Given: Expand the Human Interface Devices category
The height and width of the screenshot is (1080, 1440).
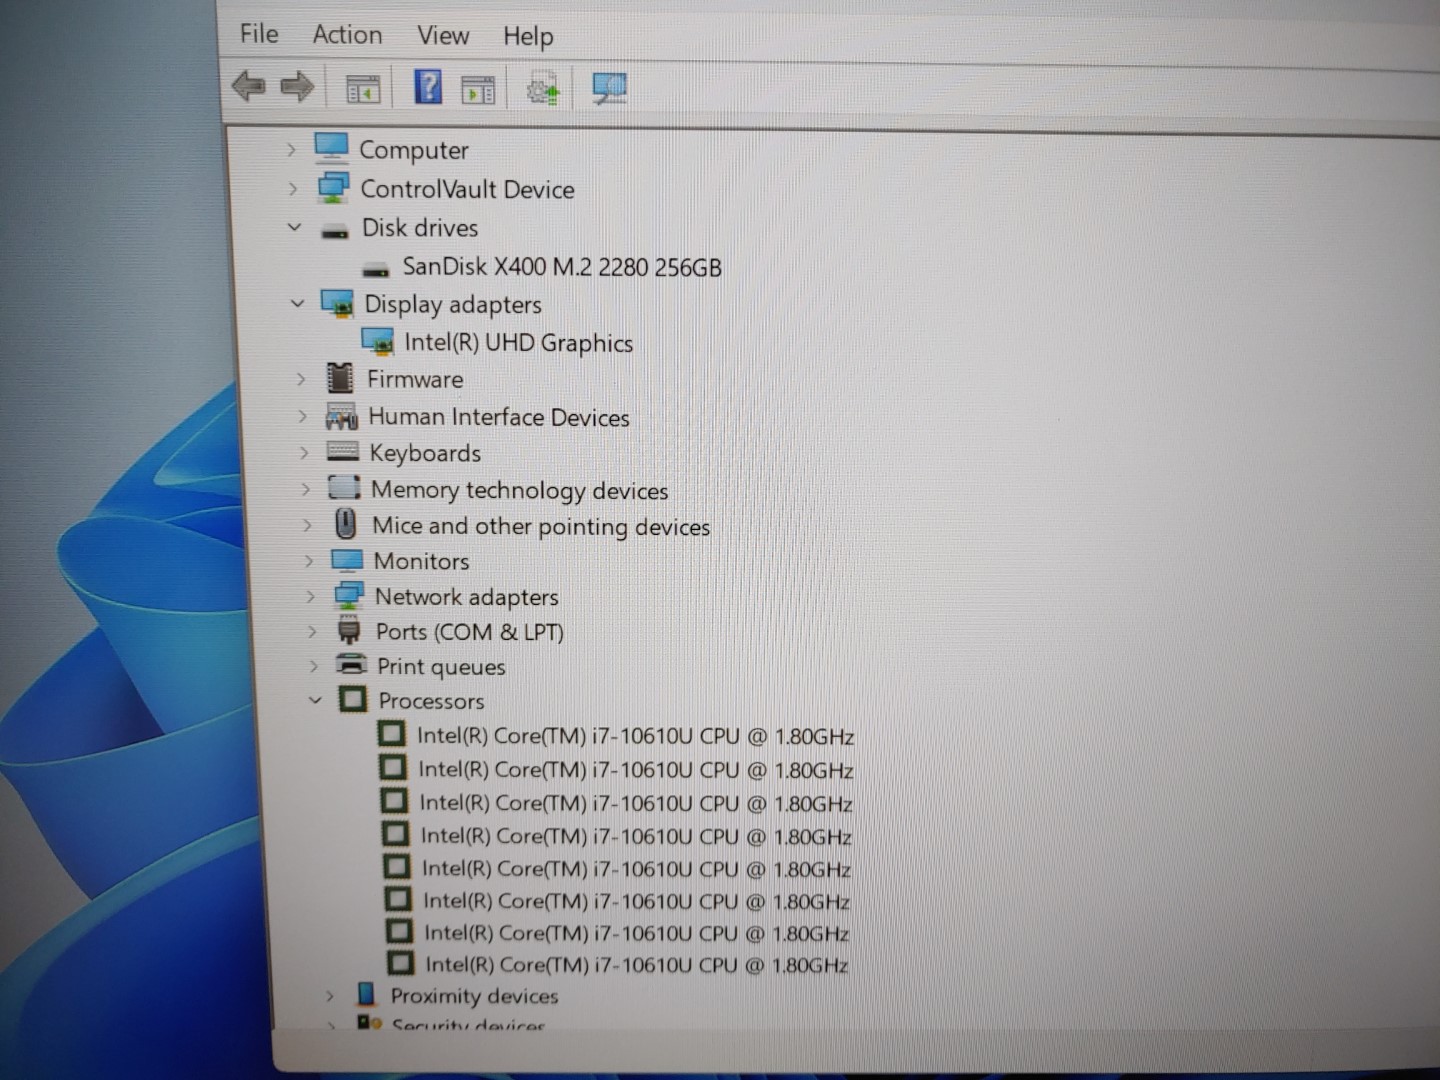Looking at the screenshot, I should click(x=302, y=416).
